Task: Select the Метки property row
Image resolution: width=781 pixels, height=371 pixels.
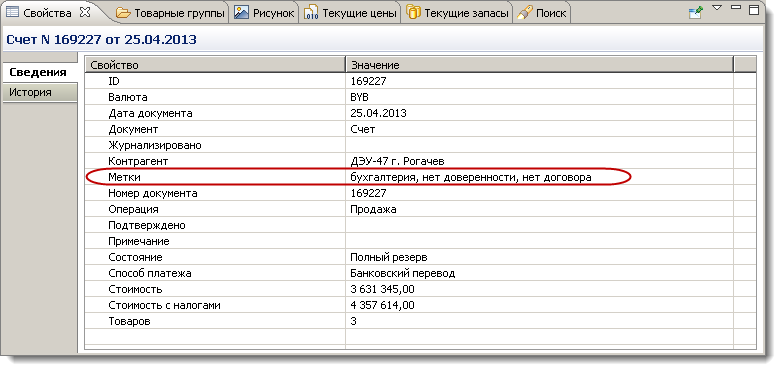Action: 420,177
